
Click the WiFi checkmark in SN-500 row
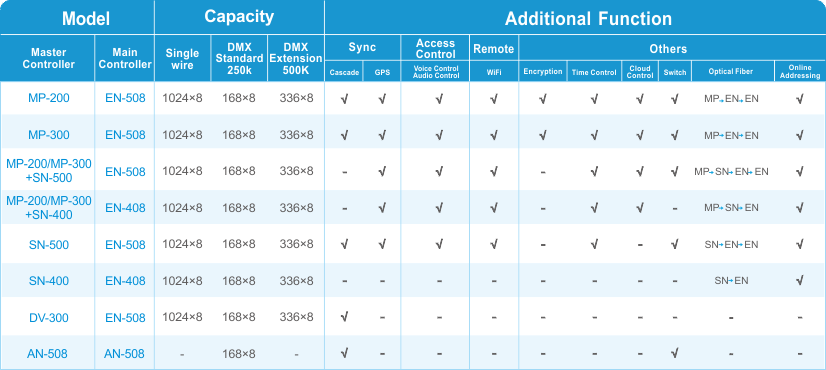(494, 245)
